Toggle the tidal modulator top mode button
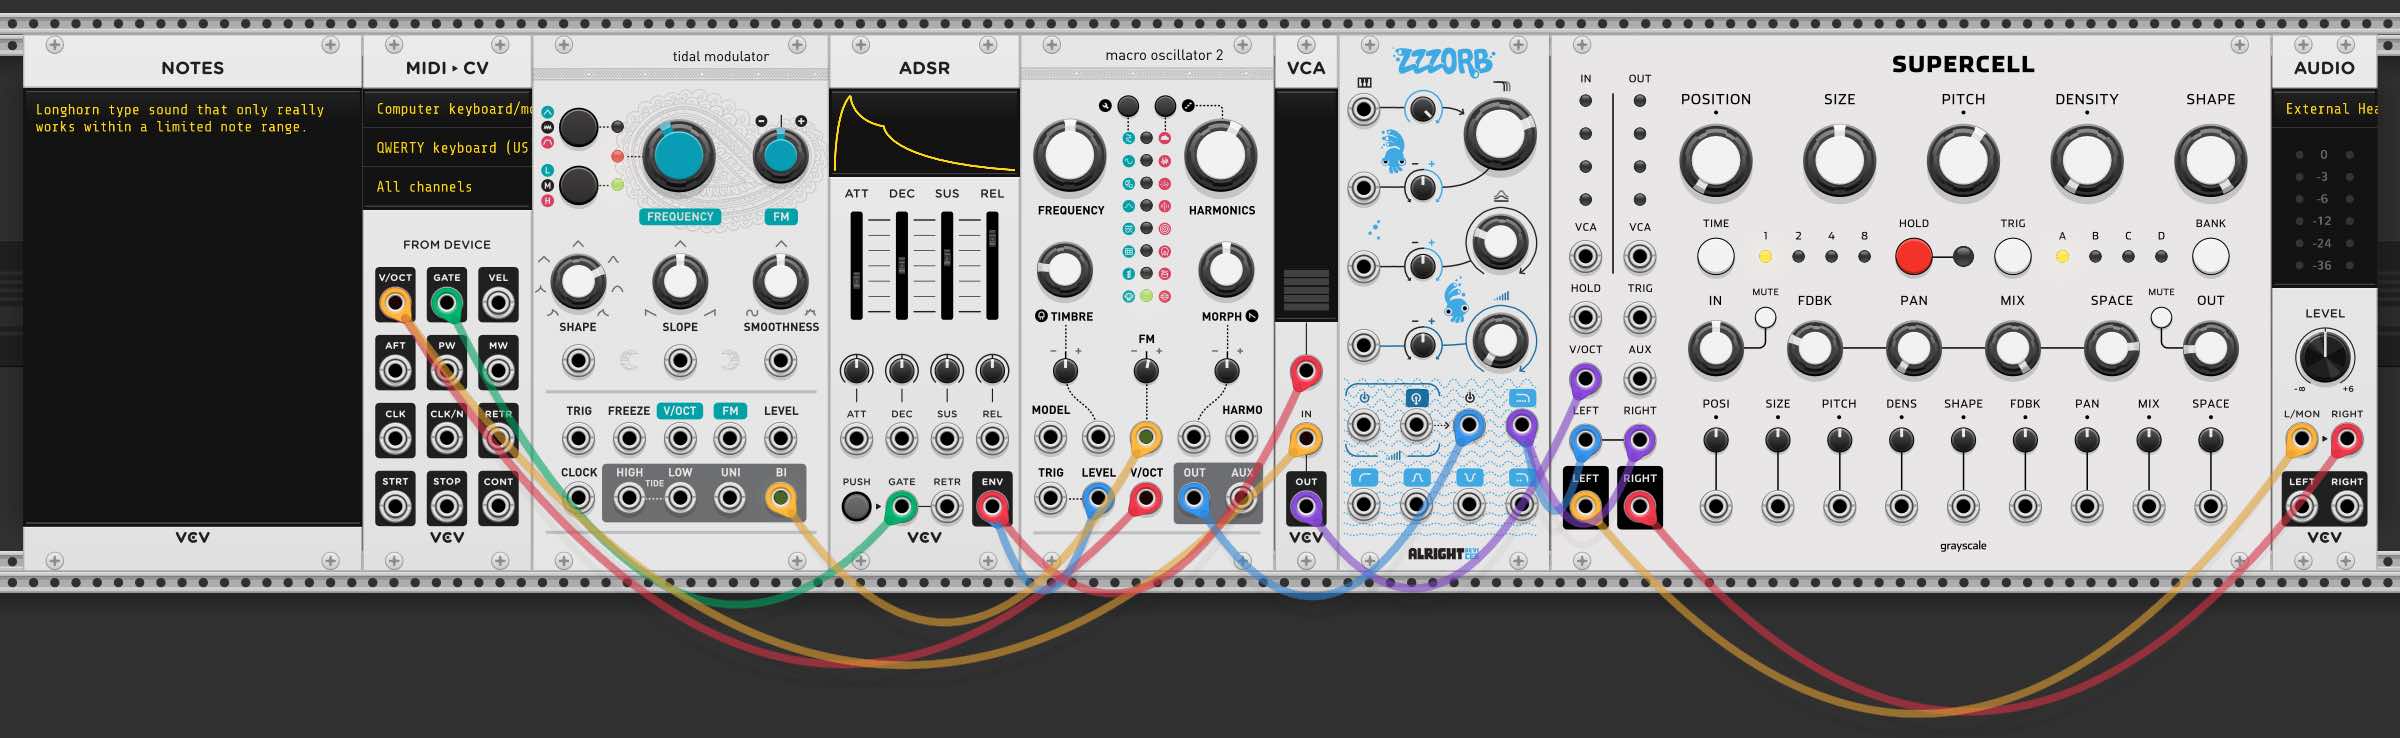The width and height of the screenshot is (2400, 738). click(x=578, y=127)
